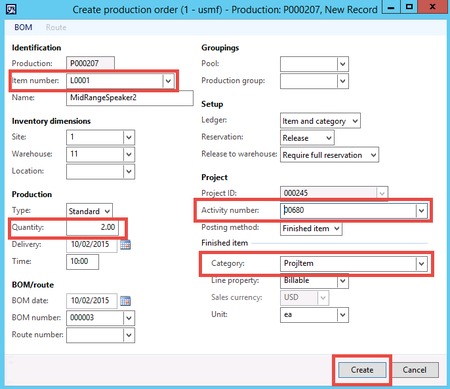Screen dimensions: 450x389
Task: Expand the Line property dropdown
Action: (342, 281)
